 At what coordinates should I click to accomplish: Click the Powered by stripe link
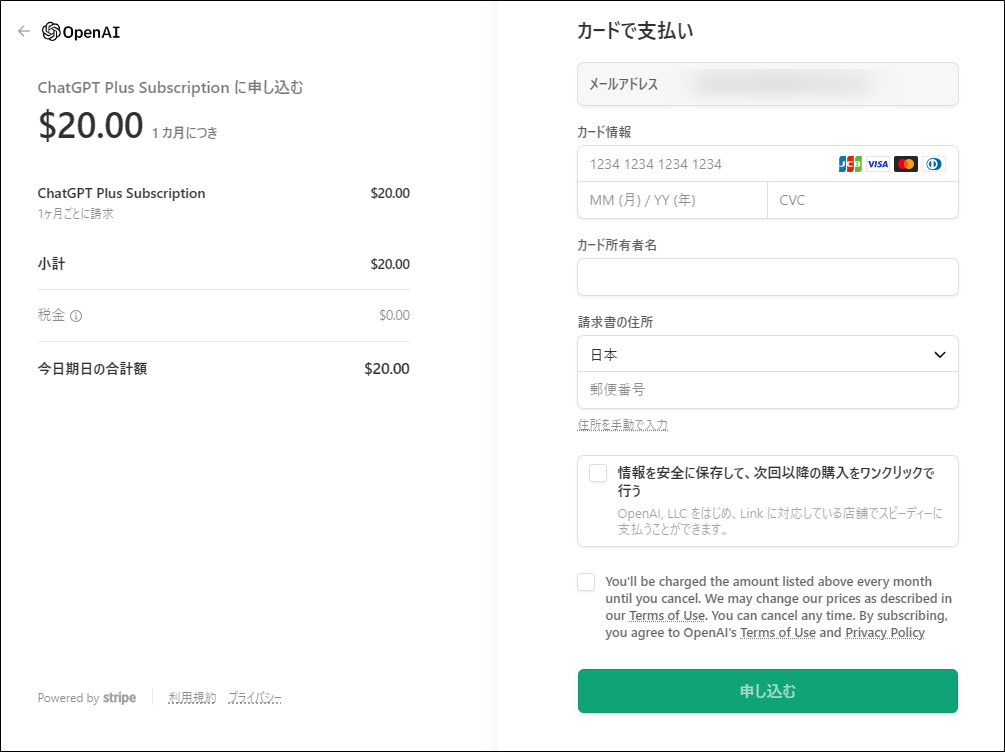point(87,698)
